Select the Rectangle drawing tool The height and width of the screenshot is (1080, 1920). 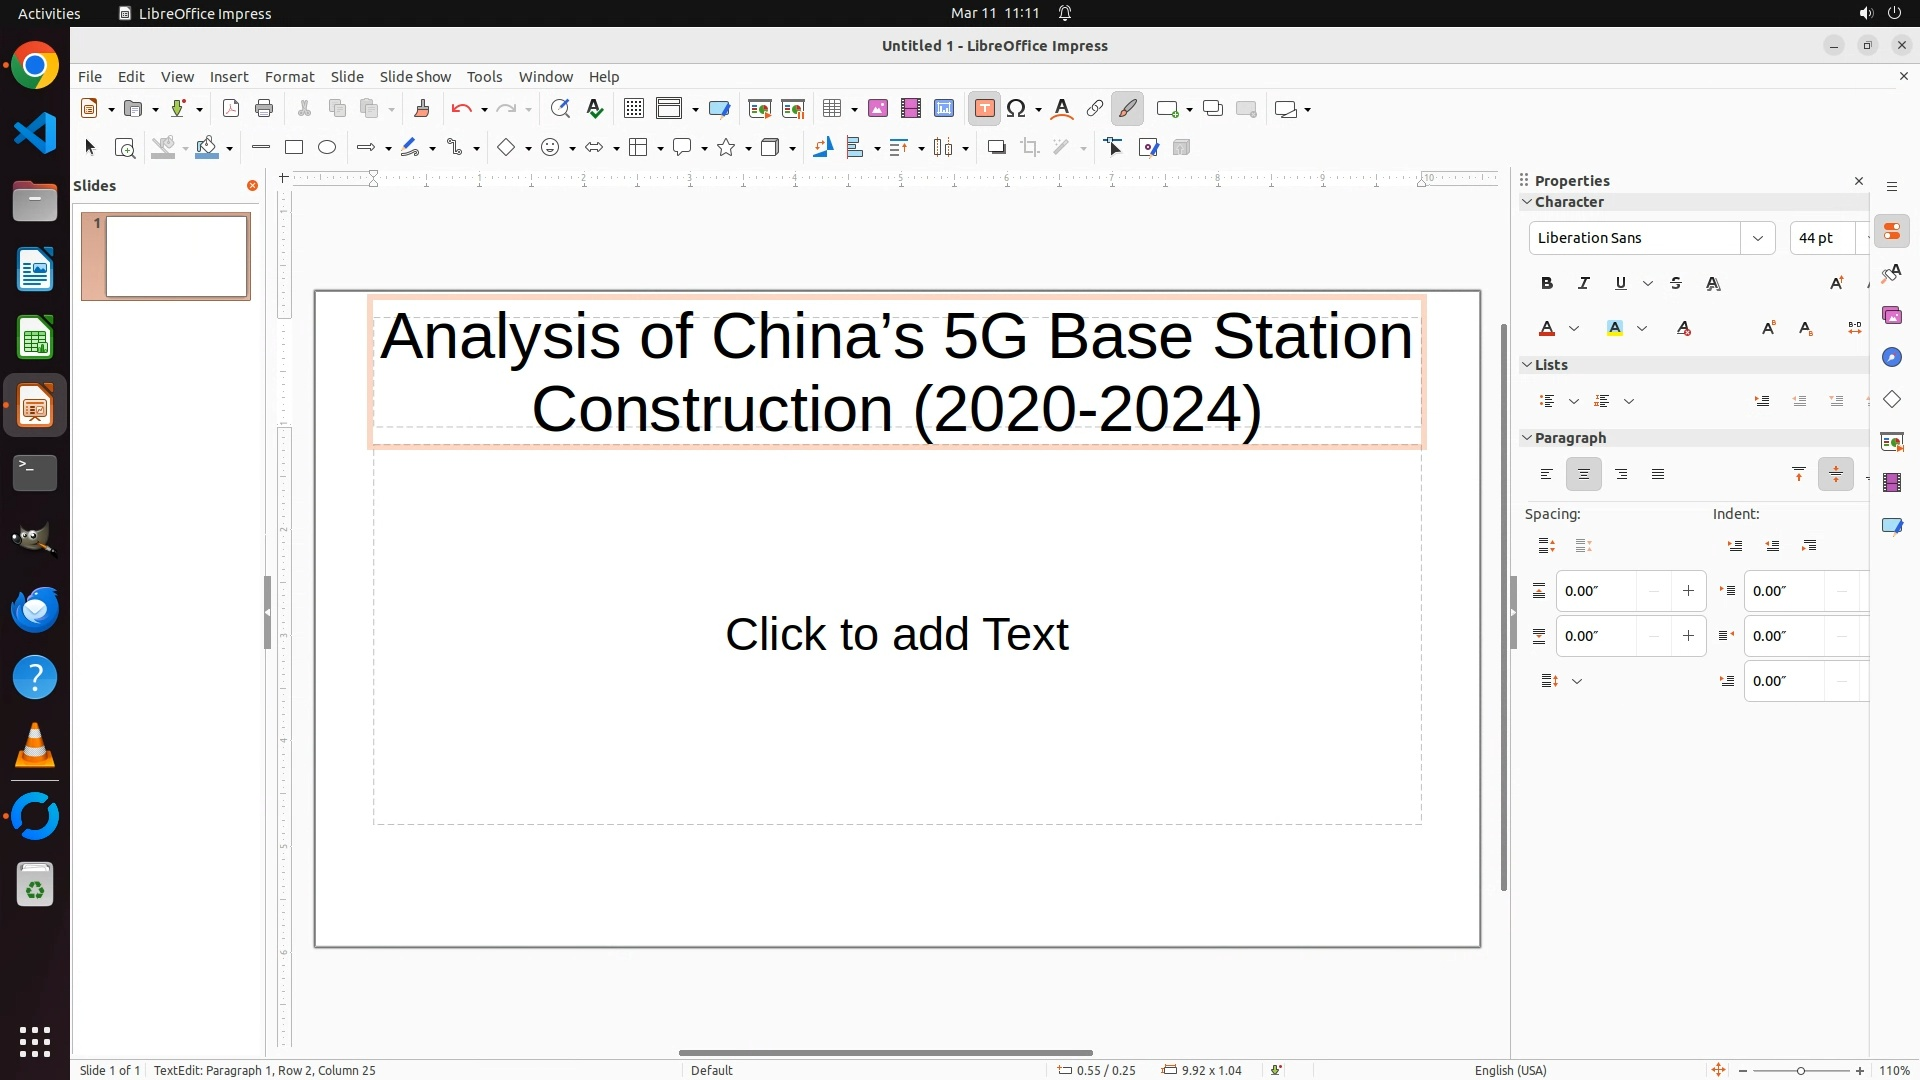[x=293, y=148]
